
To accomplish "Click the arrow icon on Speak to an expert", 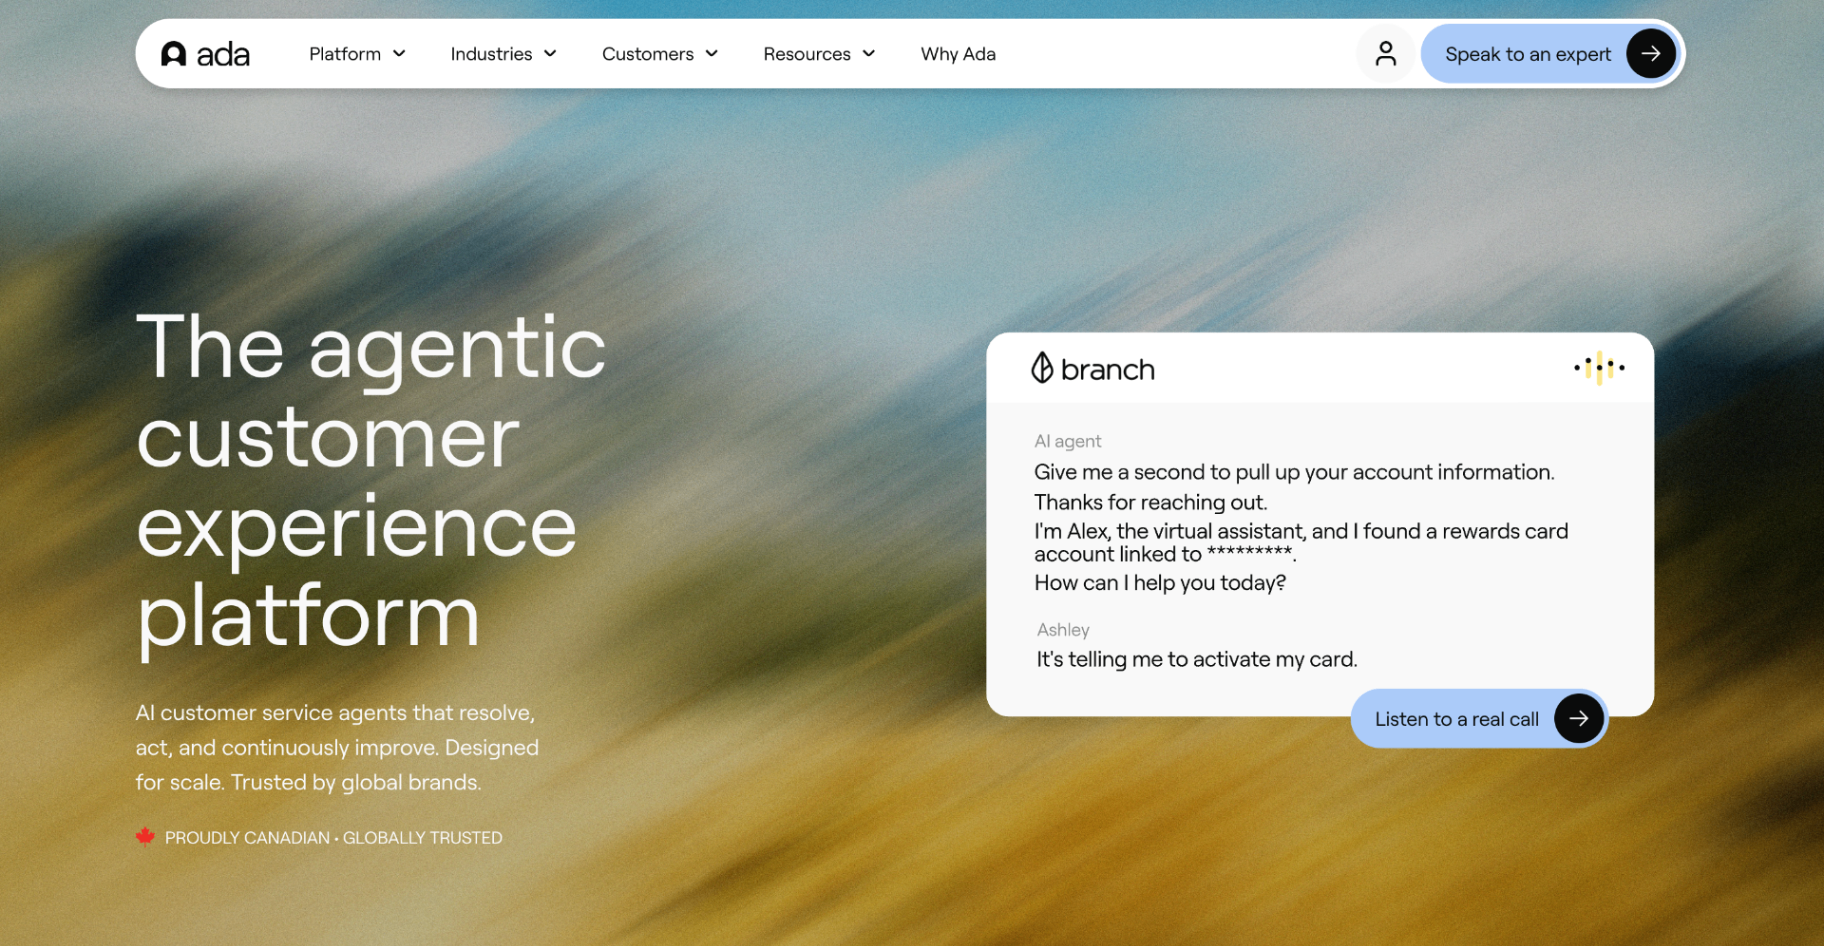I will click(1651, 54).
